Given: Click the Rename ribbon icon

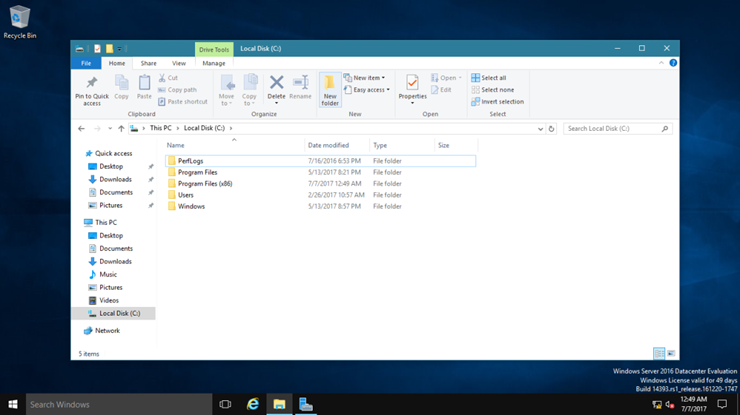Looking at the screenshot, I should [300, 86].
